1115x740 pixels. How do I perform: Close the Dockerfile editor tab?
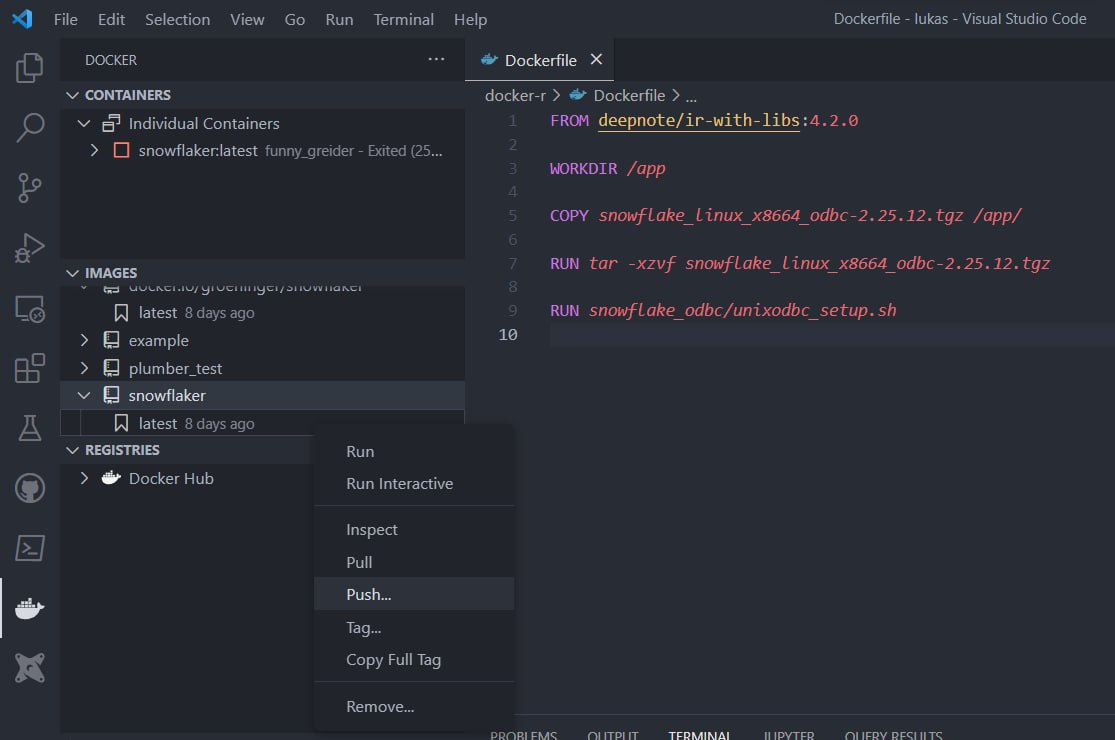click(x=596, y=60)
